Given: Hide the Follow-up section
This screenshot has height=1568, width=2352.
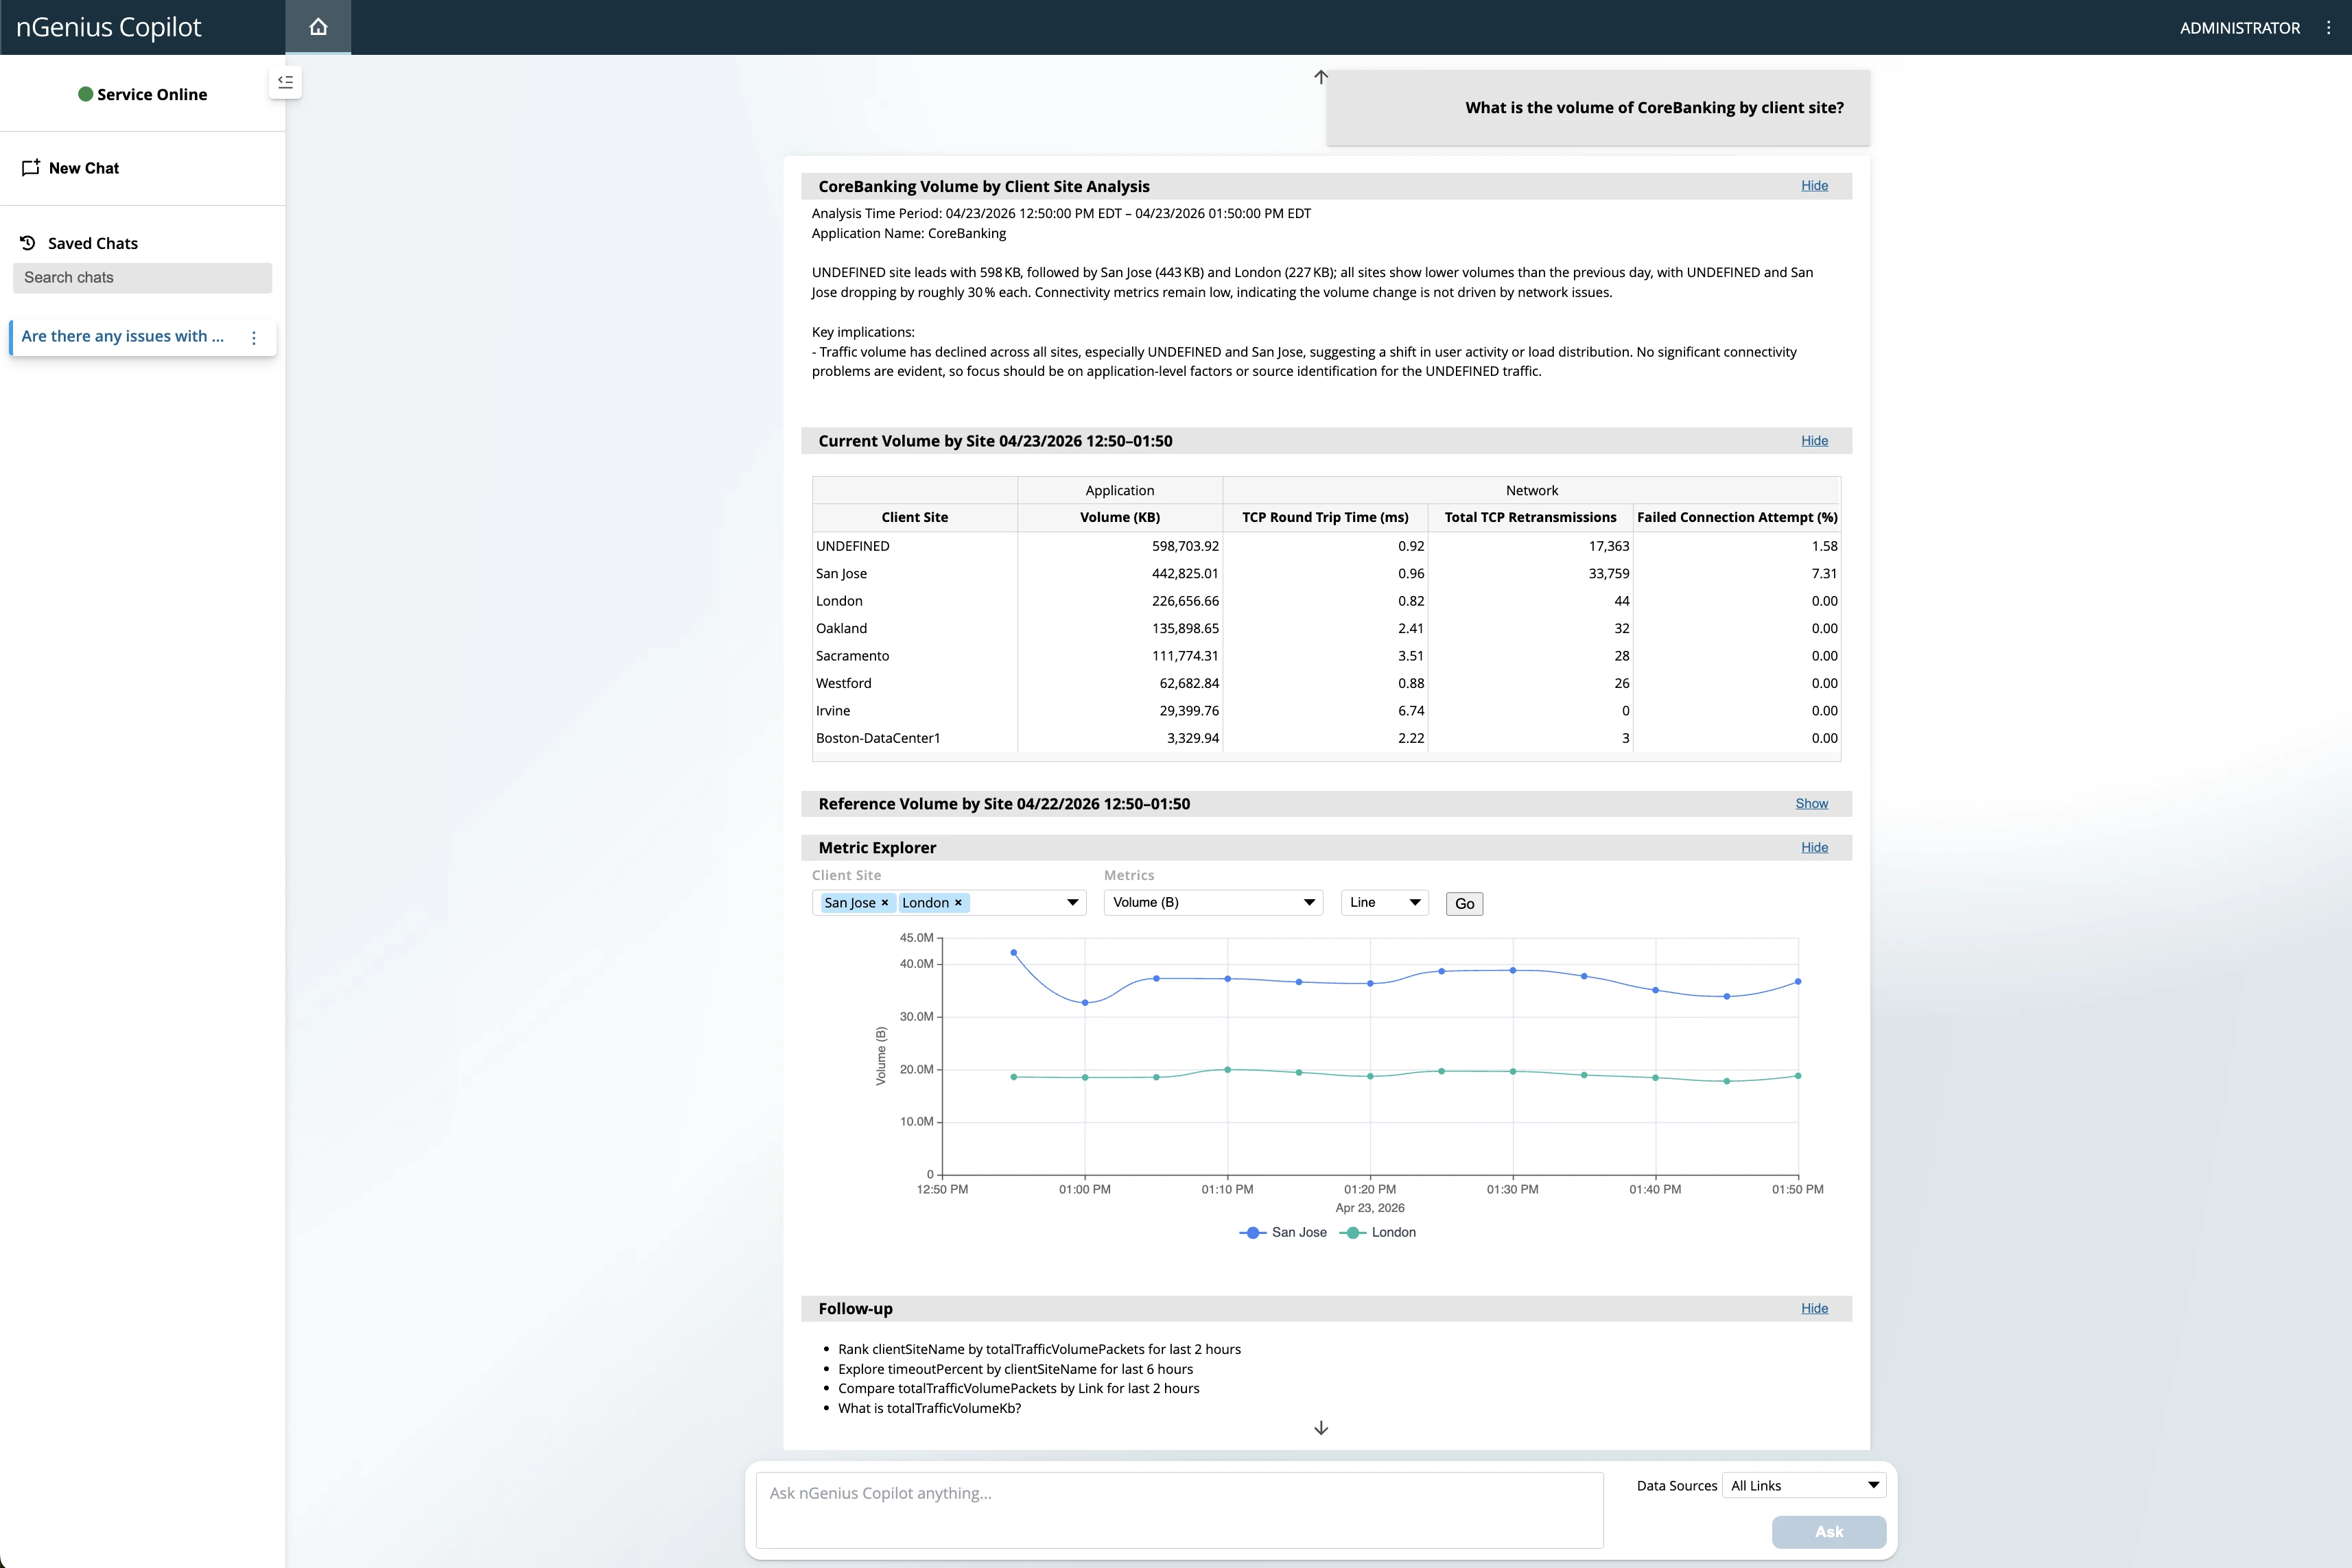Looking at the screenshot, I should [1814, 1309].
